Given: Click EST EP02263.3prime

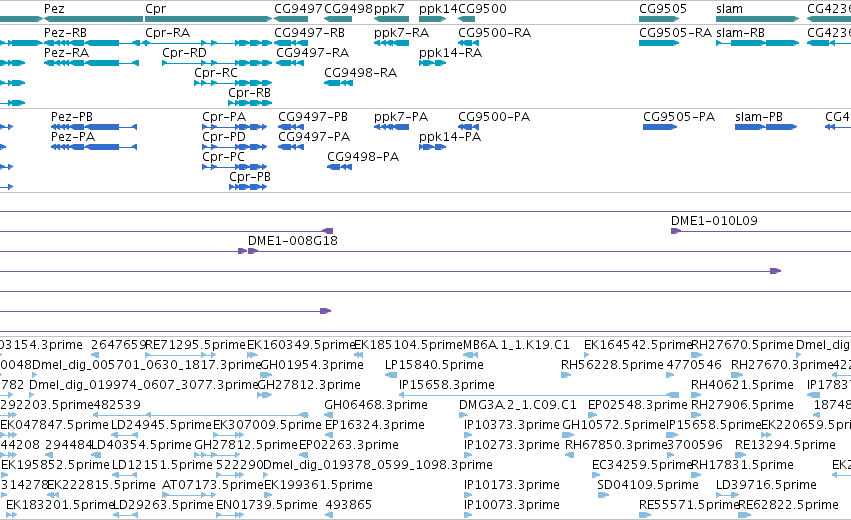Looking at the screenshot, I should 349,445.
